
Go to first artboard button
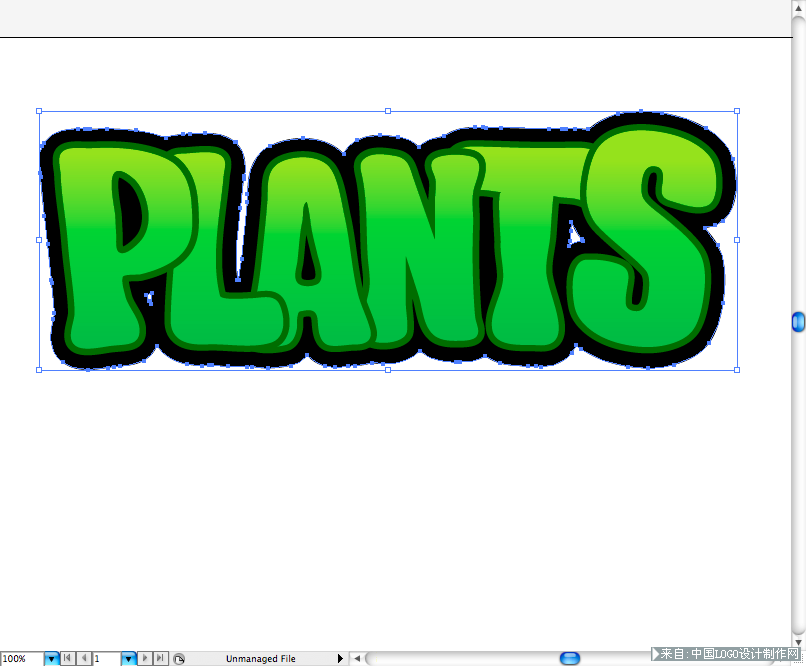coord(67,658)
